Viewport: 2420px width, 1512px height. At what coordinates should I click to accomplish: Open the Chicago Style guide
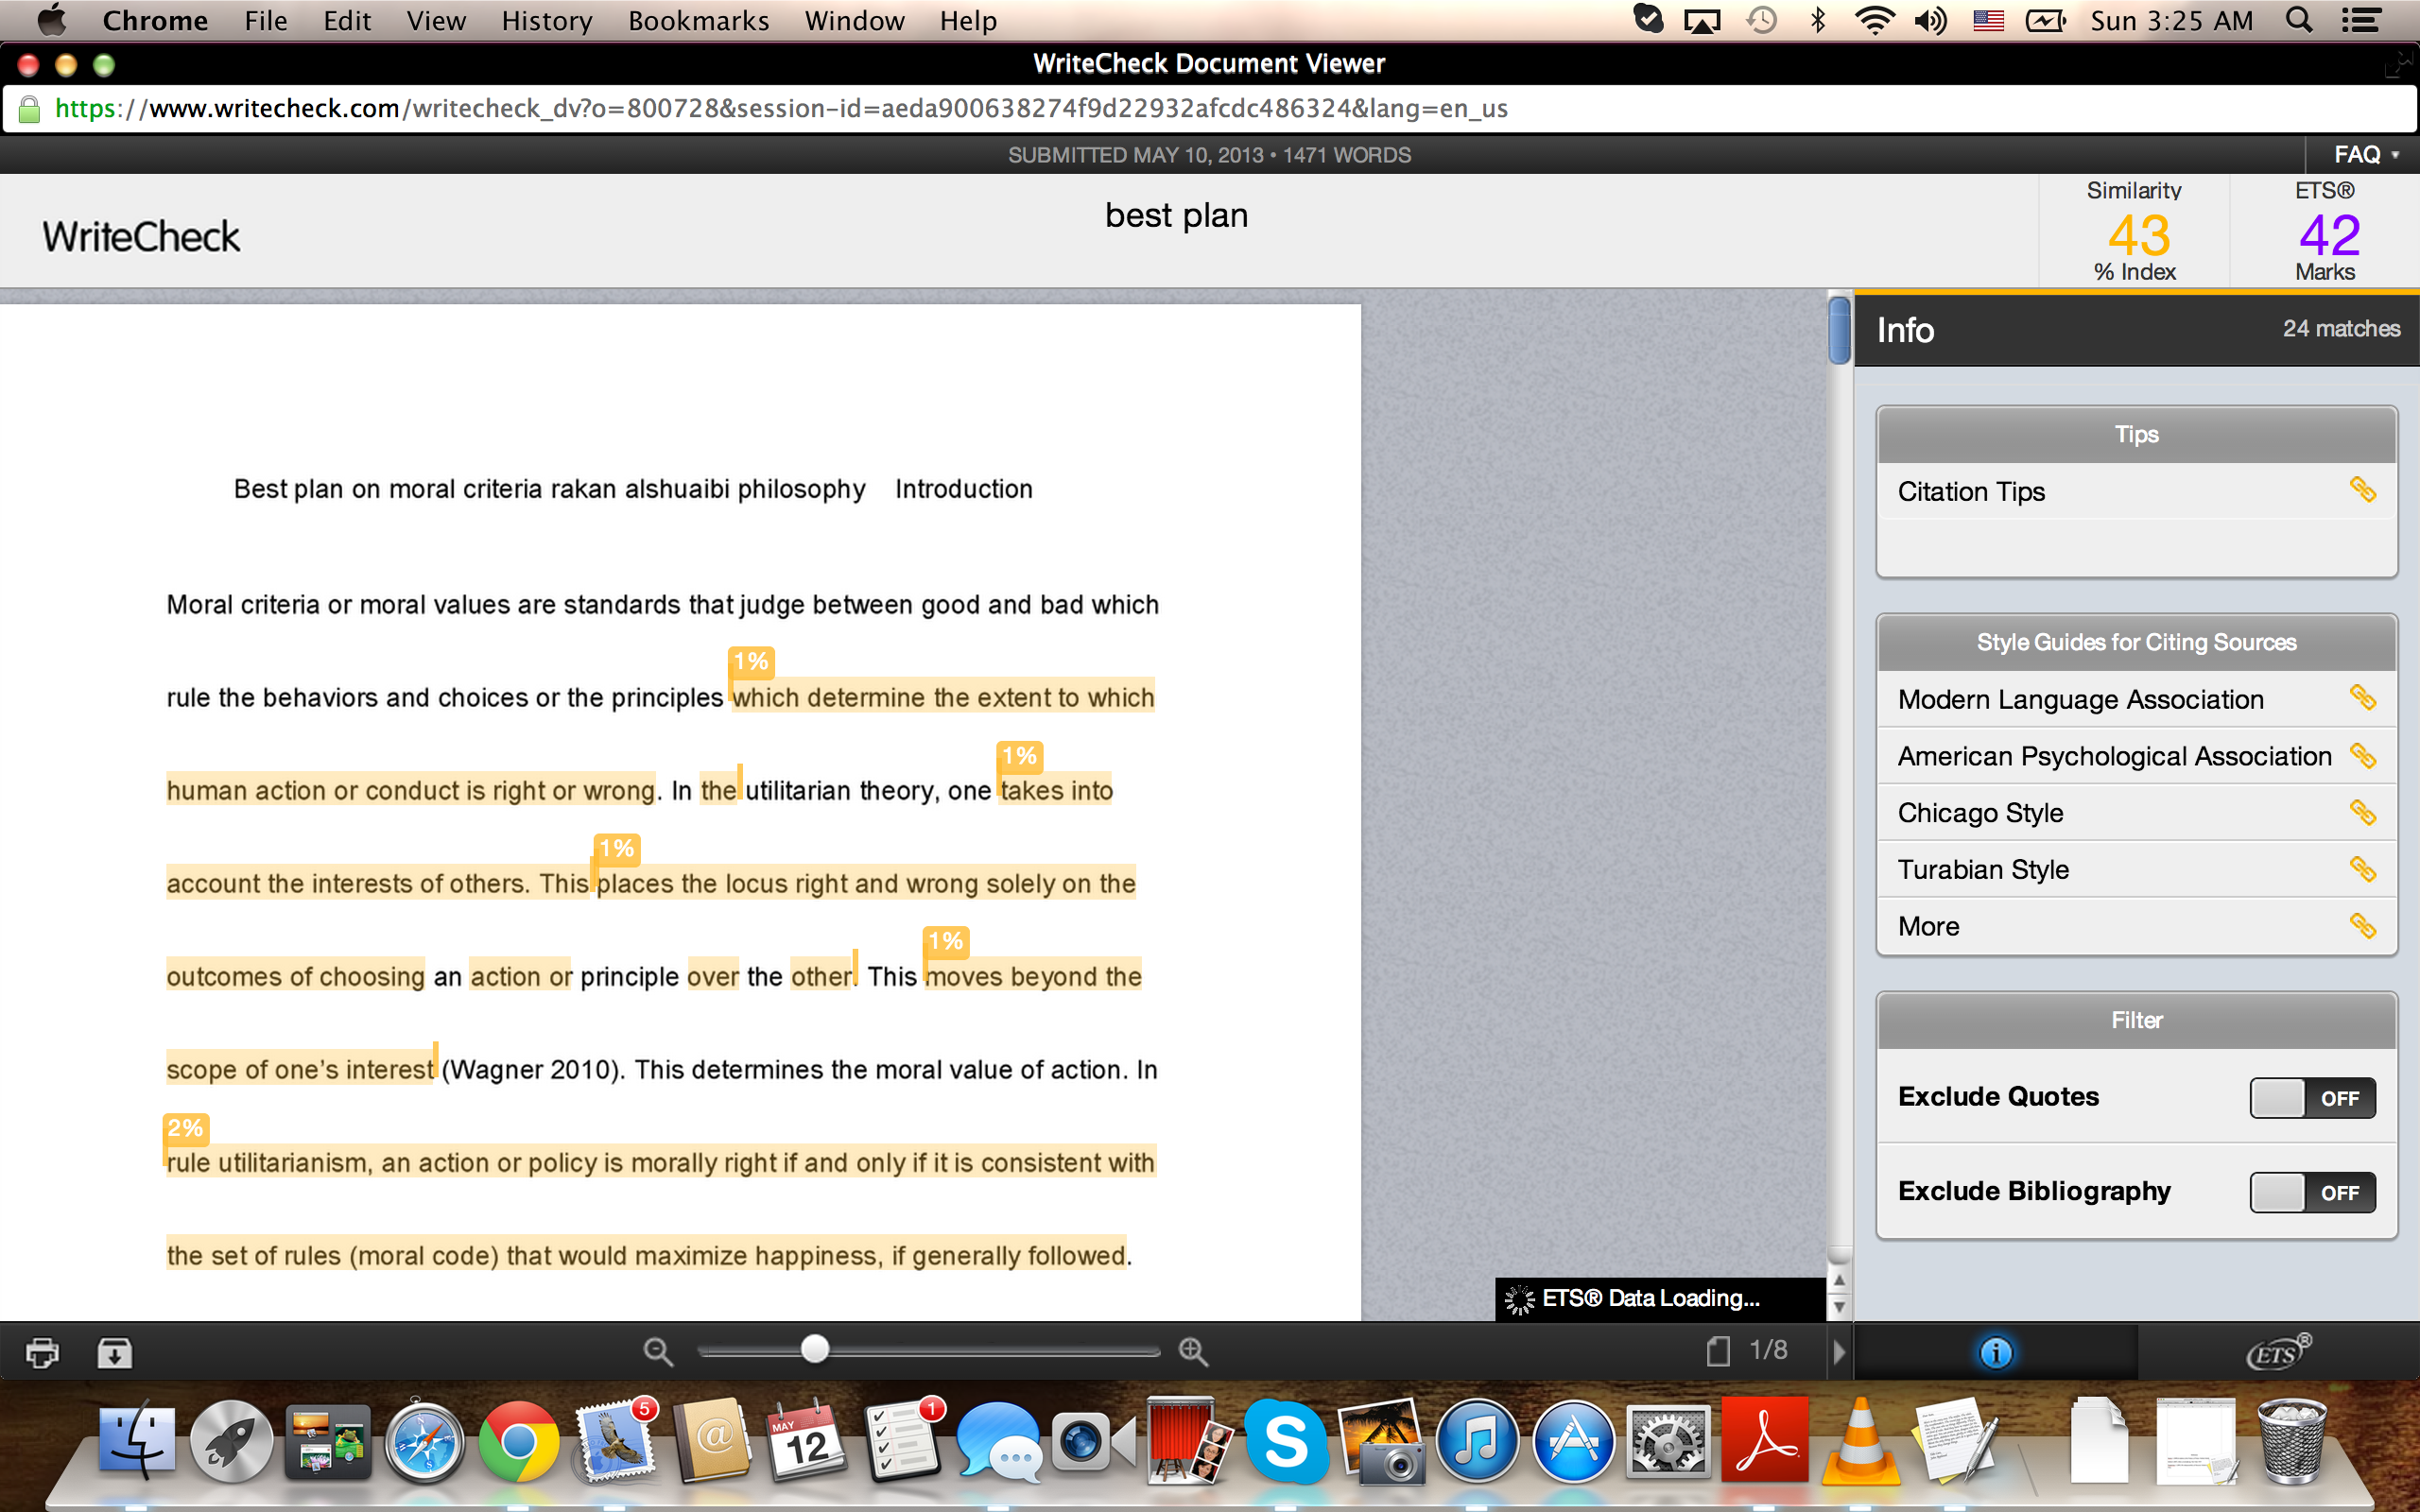(2136, 813)
